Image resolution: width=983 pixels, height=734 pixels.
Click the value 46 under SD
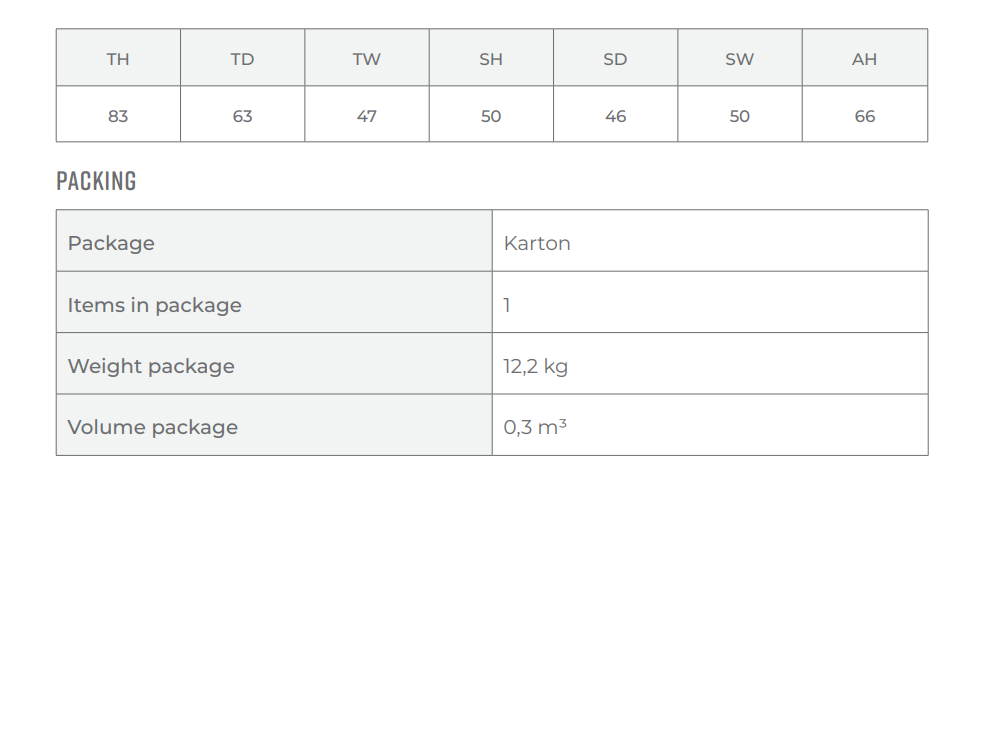click(x=616, y=116)
